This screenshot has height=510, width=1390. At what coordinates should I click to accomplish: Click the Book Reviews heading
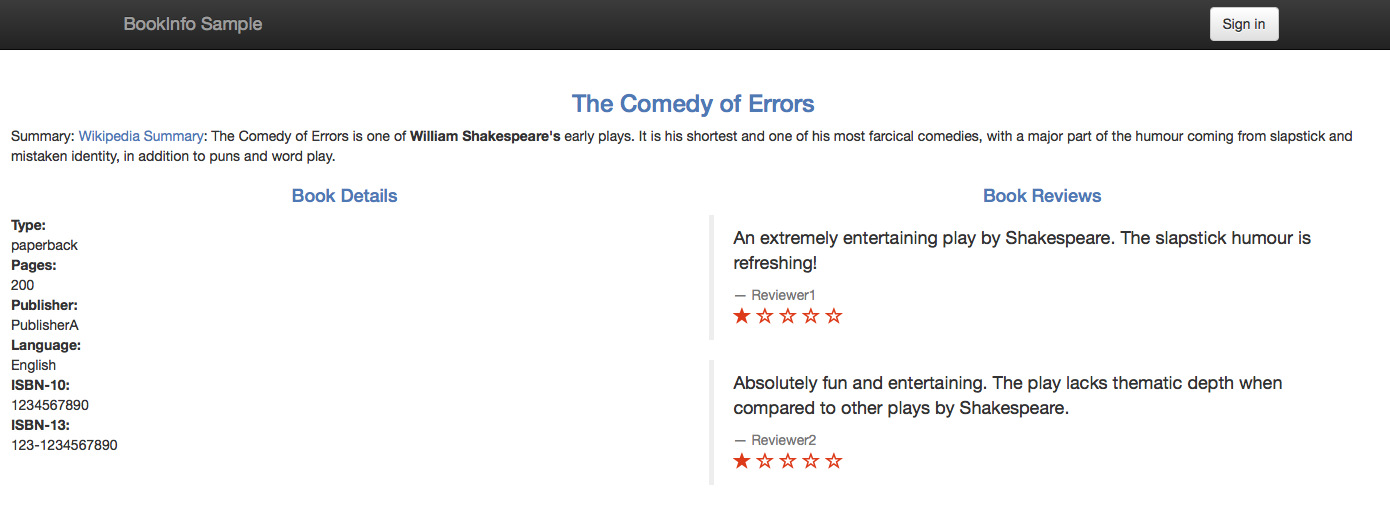point(1042,196)
